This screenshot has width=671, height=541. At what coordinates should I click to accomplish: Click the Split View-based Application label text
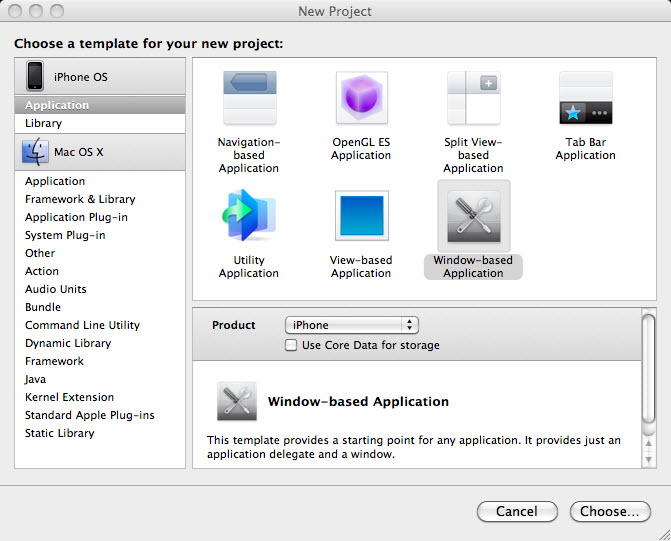click(473, 155)
